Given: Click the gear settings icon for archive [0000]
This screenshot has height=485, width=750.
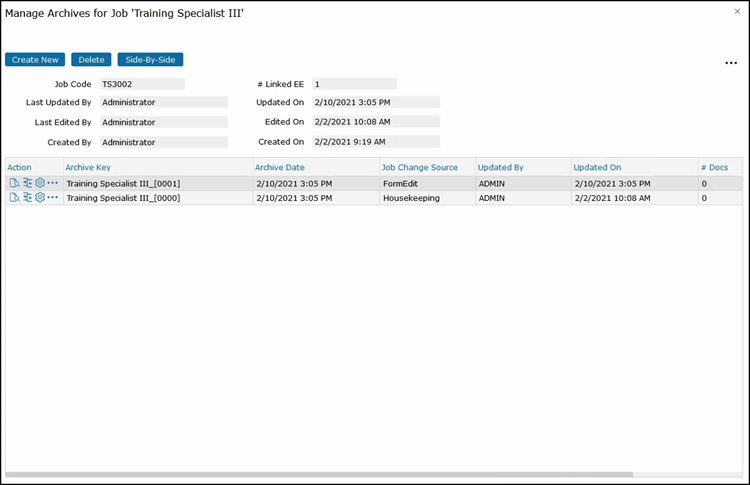Looking at the screenshot, I should [40, 198].
